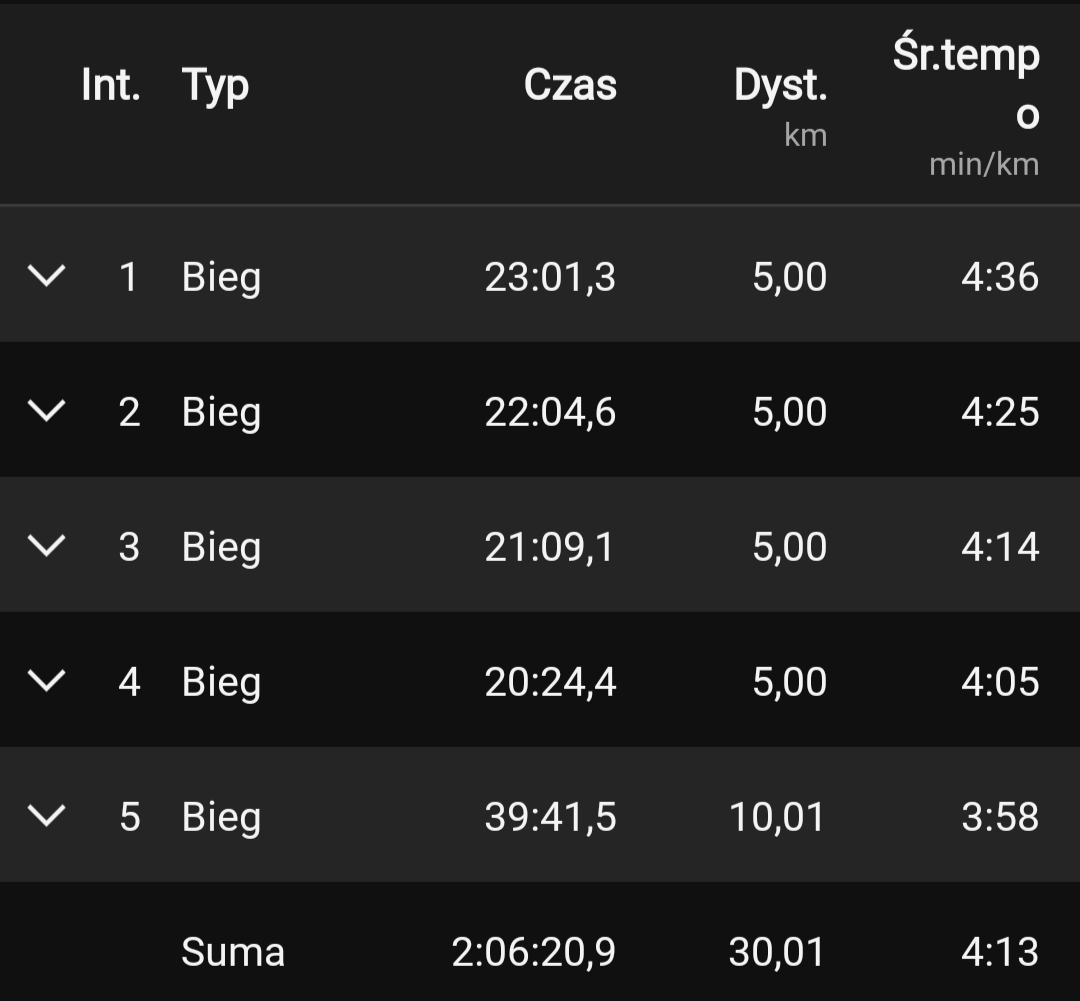Tap the time 23:01,3 in interval 1
1080x1001 pixels.
[550, 277]
